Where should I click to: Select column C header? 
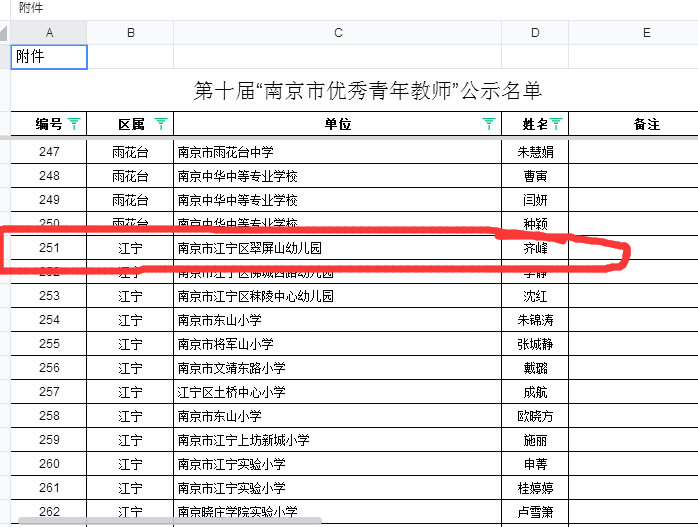(338, 33)
